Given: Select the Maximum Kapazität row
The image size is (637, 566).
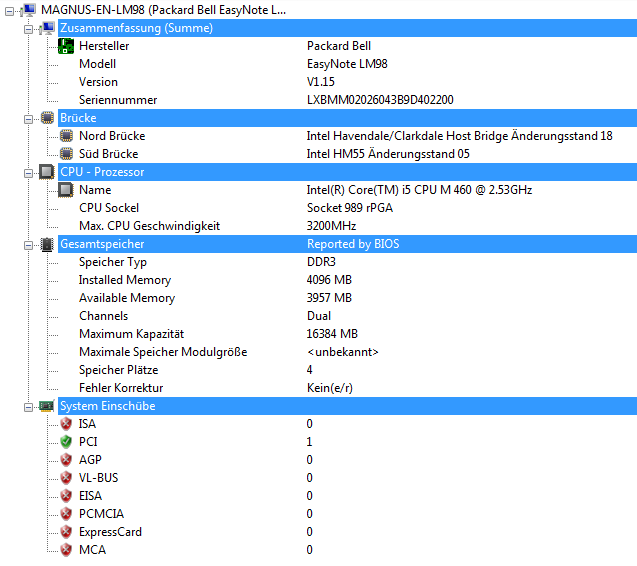Looking at the screenshot, I should (347, 334).
